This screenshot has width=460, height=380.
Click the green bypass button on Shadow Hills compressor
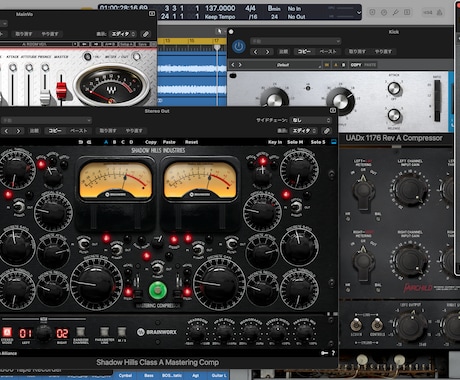point(158,290)
